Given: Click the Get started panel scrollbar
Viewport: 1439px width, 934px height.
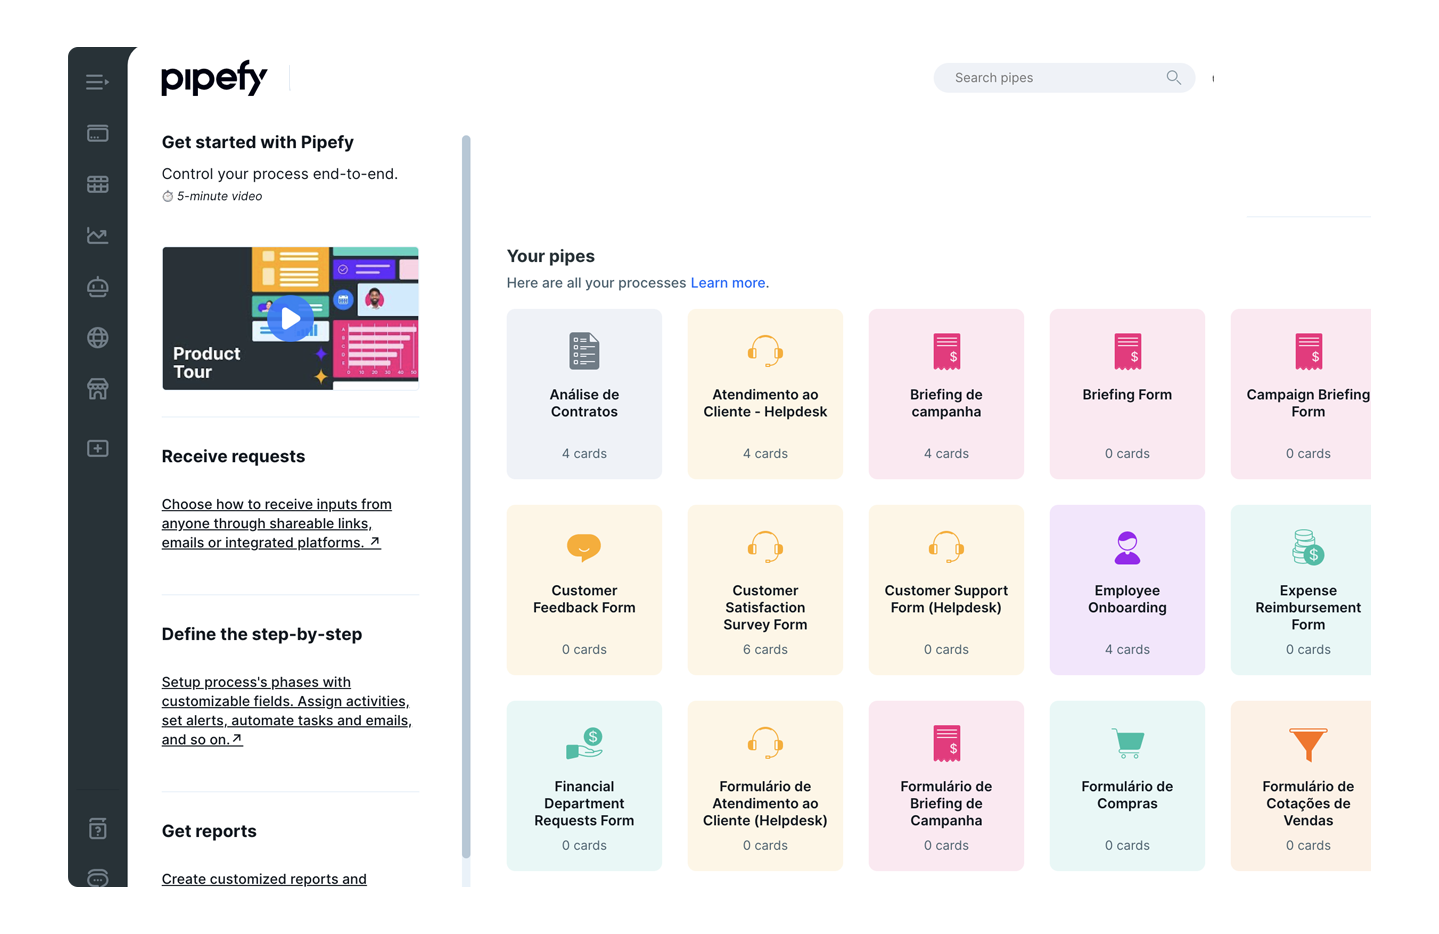Looking at the screenshot, I should (466, 497).
